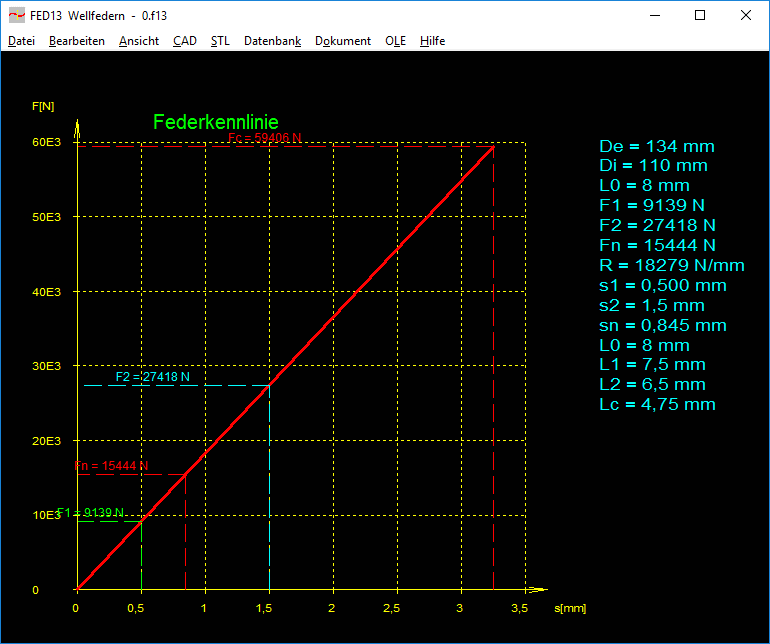Click the Lc = 4,75 mm value
770x644 pixels.
[x=657, y=404]
